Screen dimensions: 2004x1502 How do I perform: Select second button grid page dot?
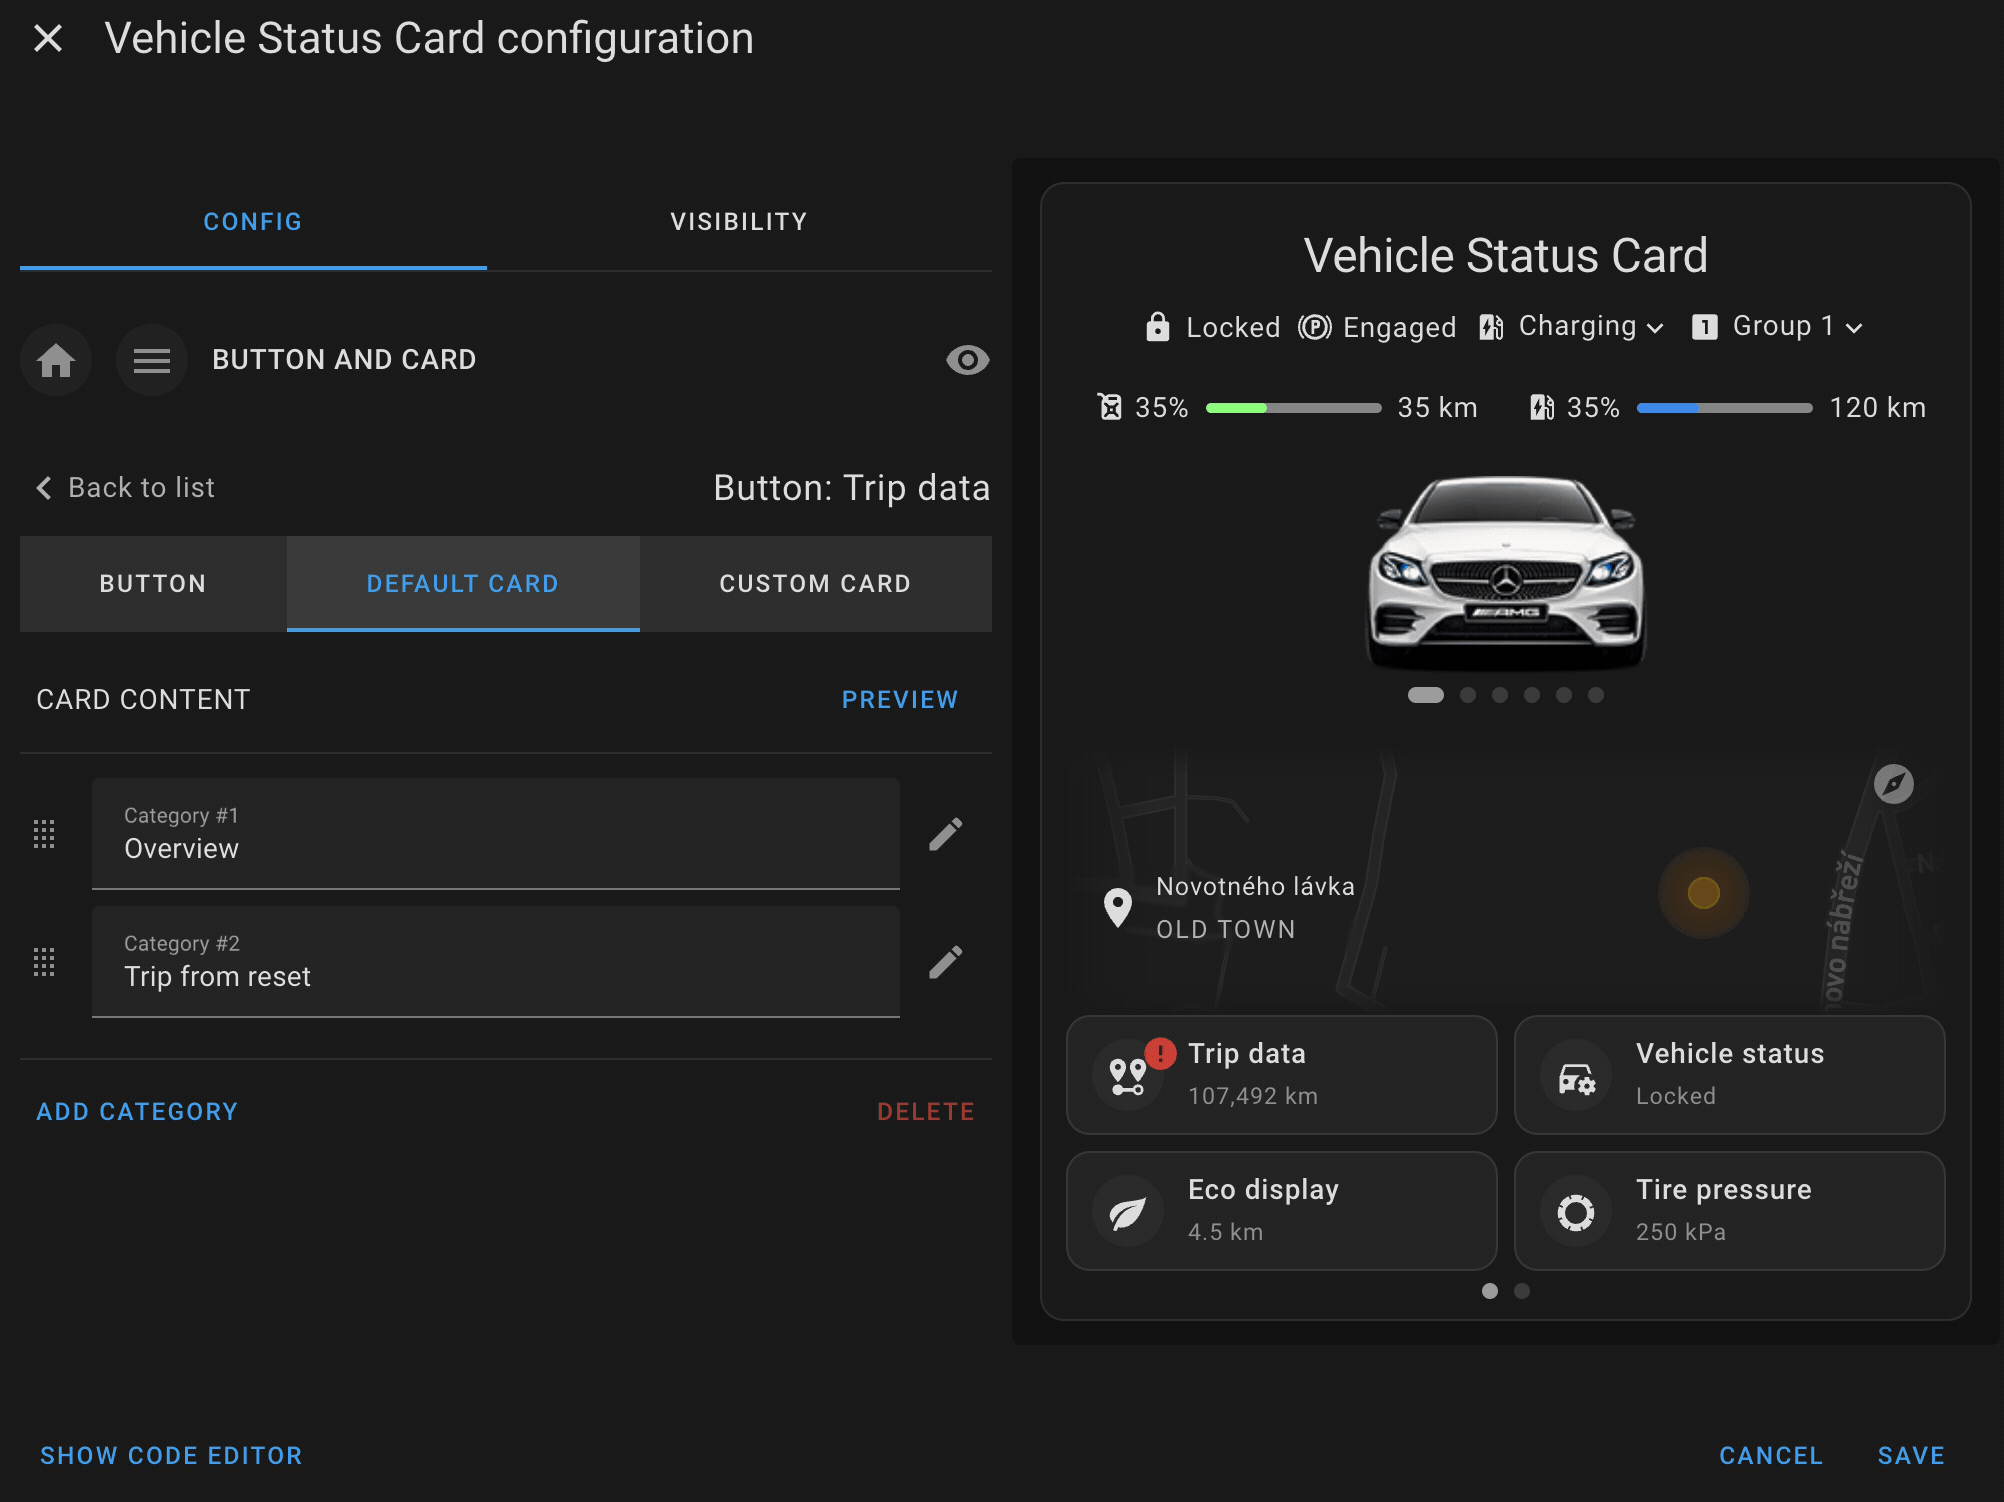(x=1521, y=1291)
